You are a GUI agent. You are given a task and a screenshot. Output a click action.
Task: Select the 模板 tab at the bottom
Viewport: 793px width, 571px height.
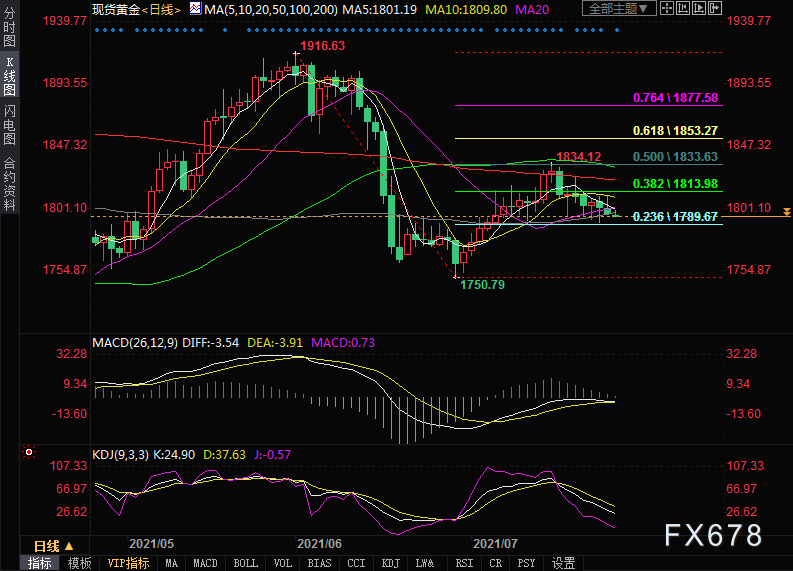coord(79,563)
